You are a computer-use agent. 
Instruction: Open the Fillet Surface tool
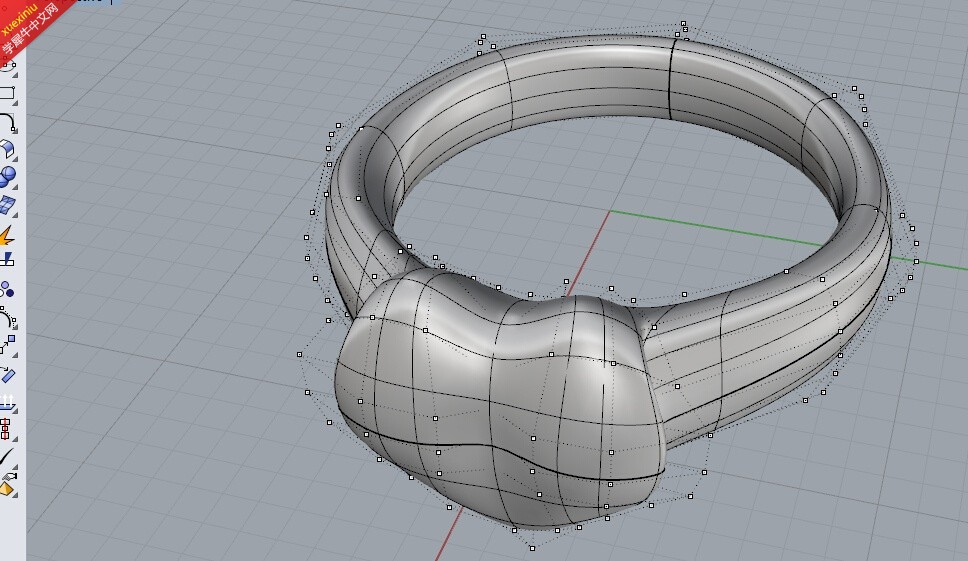[7, 150]
